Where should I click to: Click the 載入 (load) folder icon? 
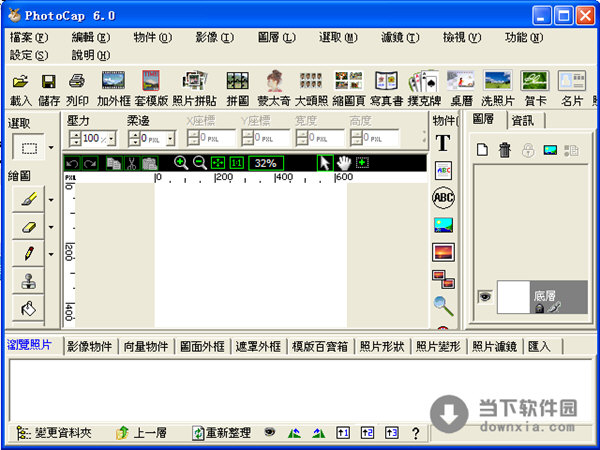21,81
